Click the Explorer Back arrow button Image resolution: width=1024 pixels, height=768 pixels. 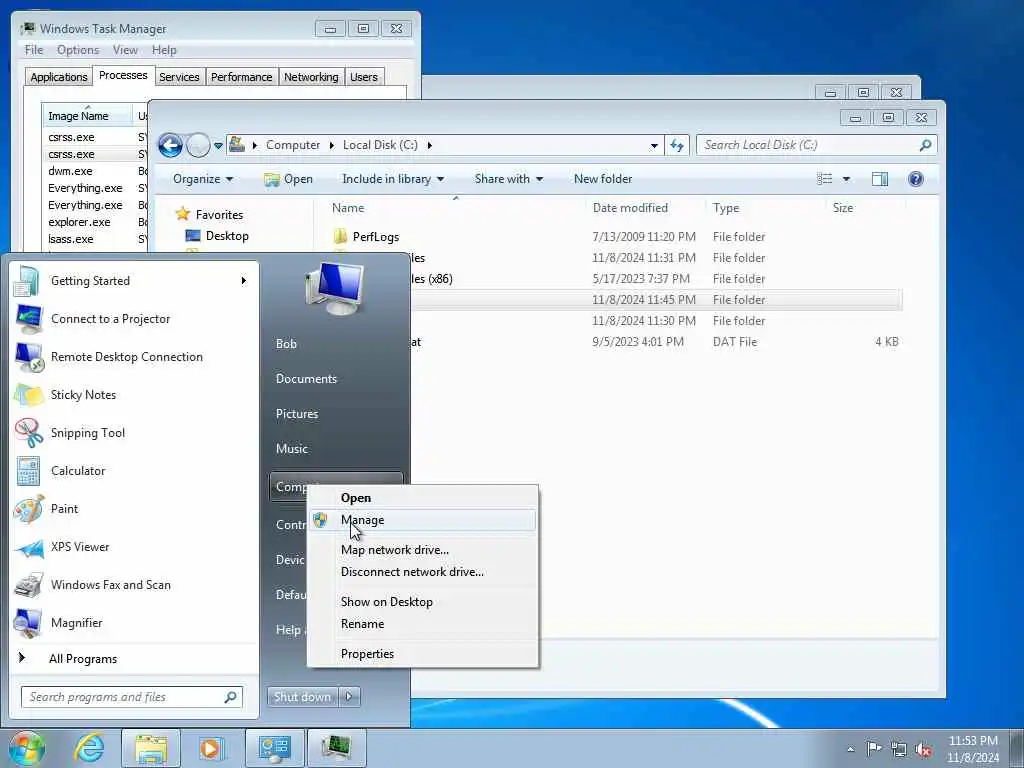[x=170, y=145]
